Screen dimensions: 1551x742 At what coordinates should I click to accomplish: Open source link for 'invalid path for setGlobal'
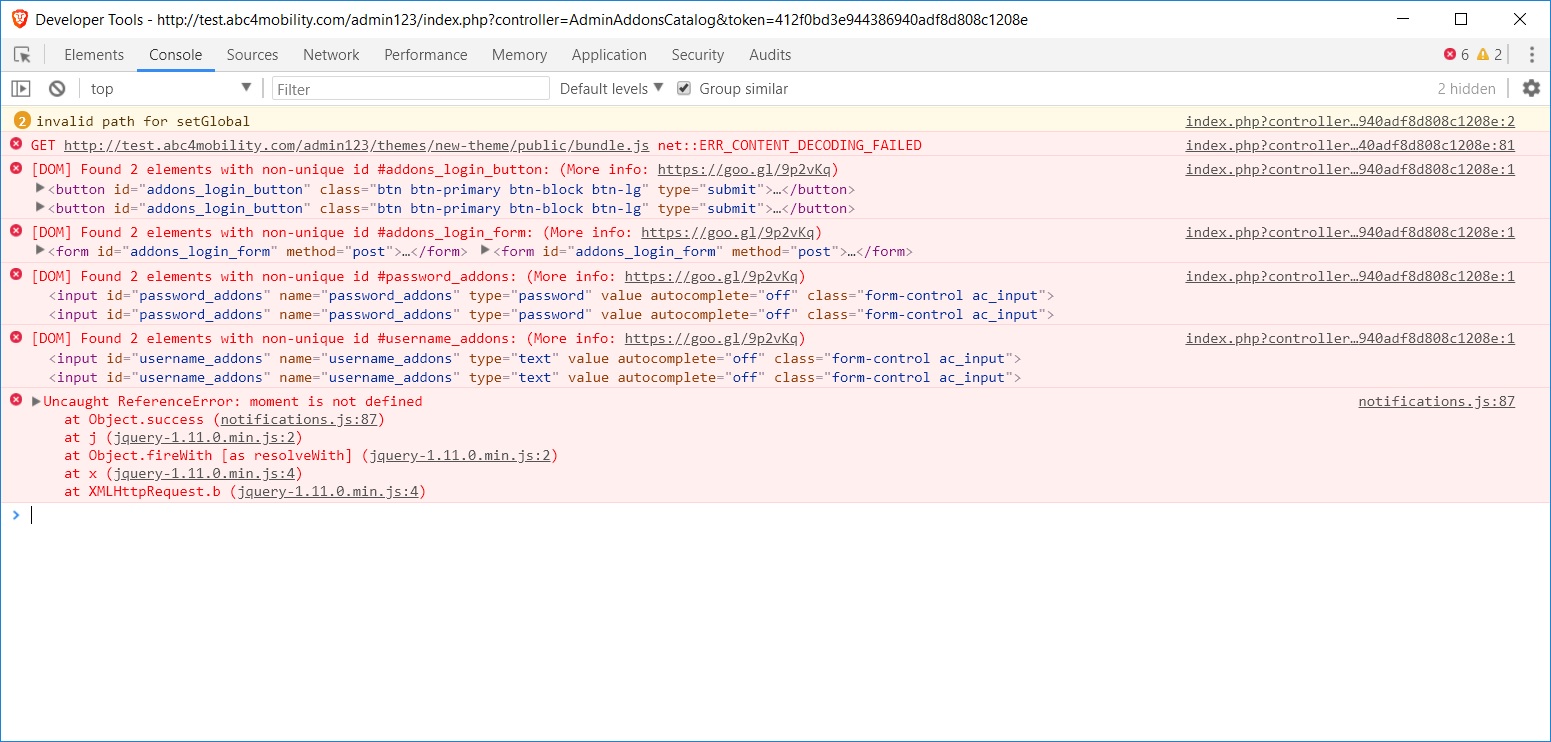pyautogui.click(x=1350, y=121)
